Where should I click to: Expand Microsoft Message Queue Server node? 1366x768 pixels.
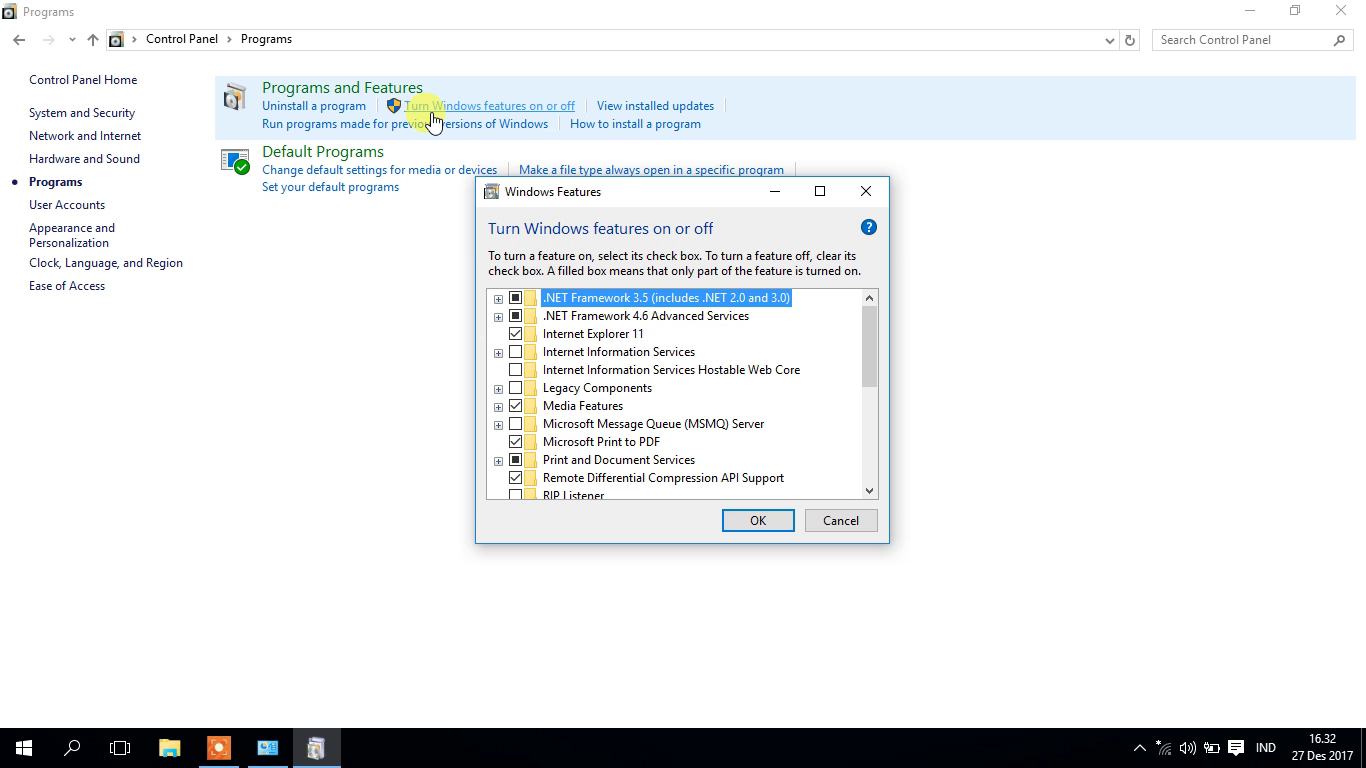tap(498, 424)
